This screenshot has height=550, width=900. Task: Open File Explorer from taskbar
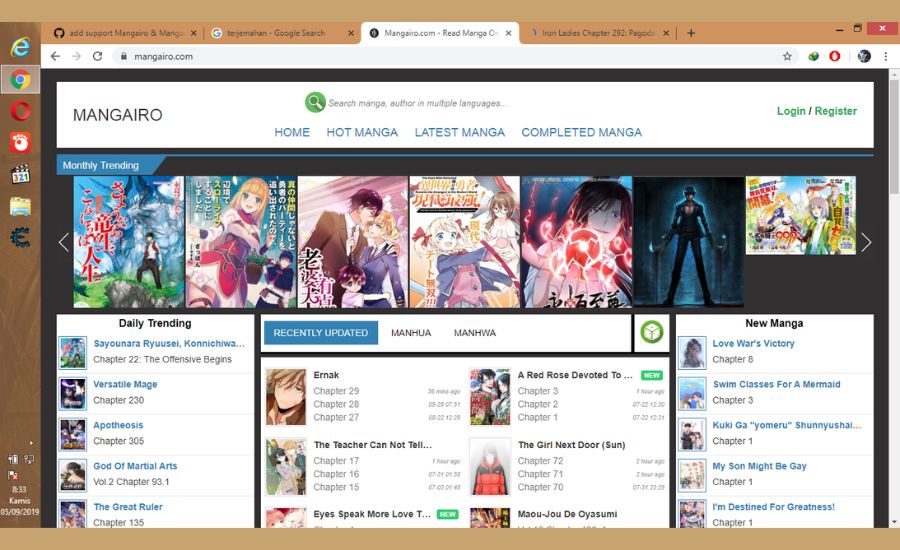20,206
